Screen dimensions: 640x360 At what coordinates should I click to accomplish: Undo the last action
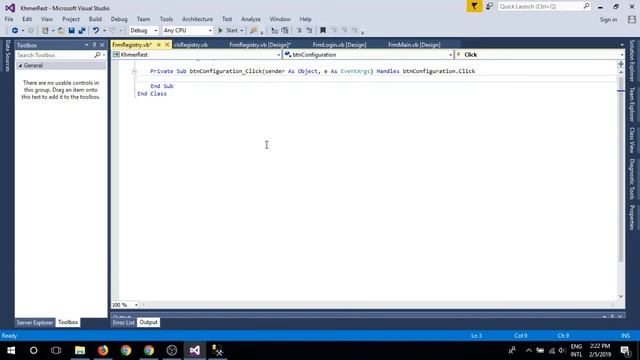coord(96,31)
